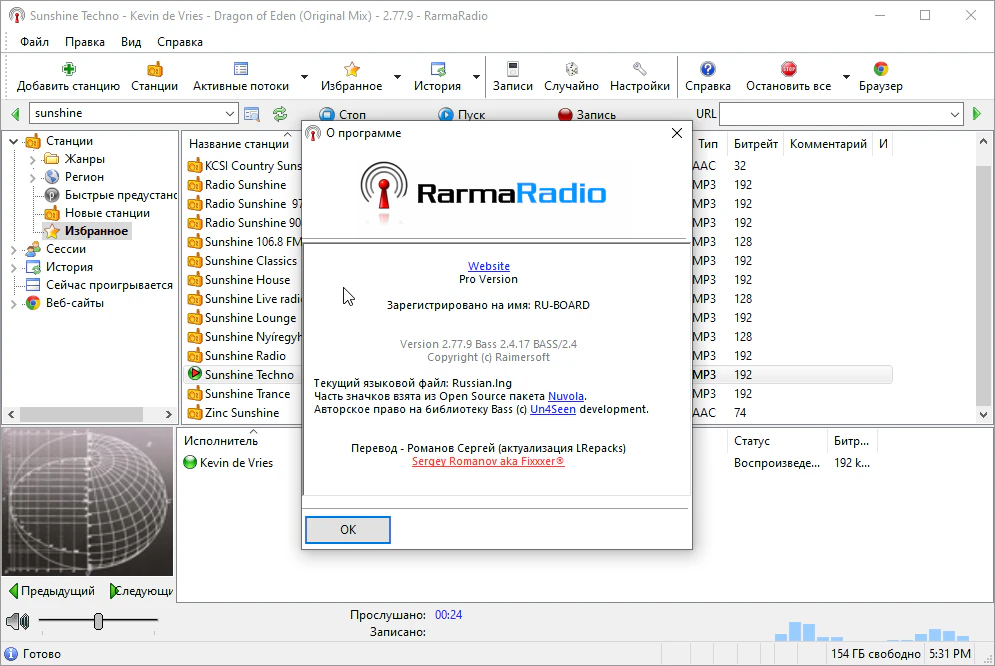The width and height of the screenshot is (995, 666).
Task: Open Recordings (Записи) toolbar icon
Action: tap(513, 69)
